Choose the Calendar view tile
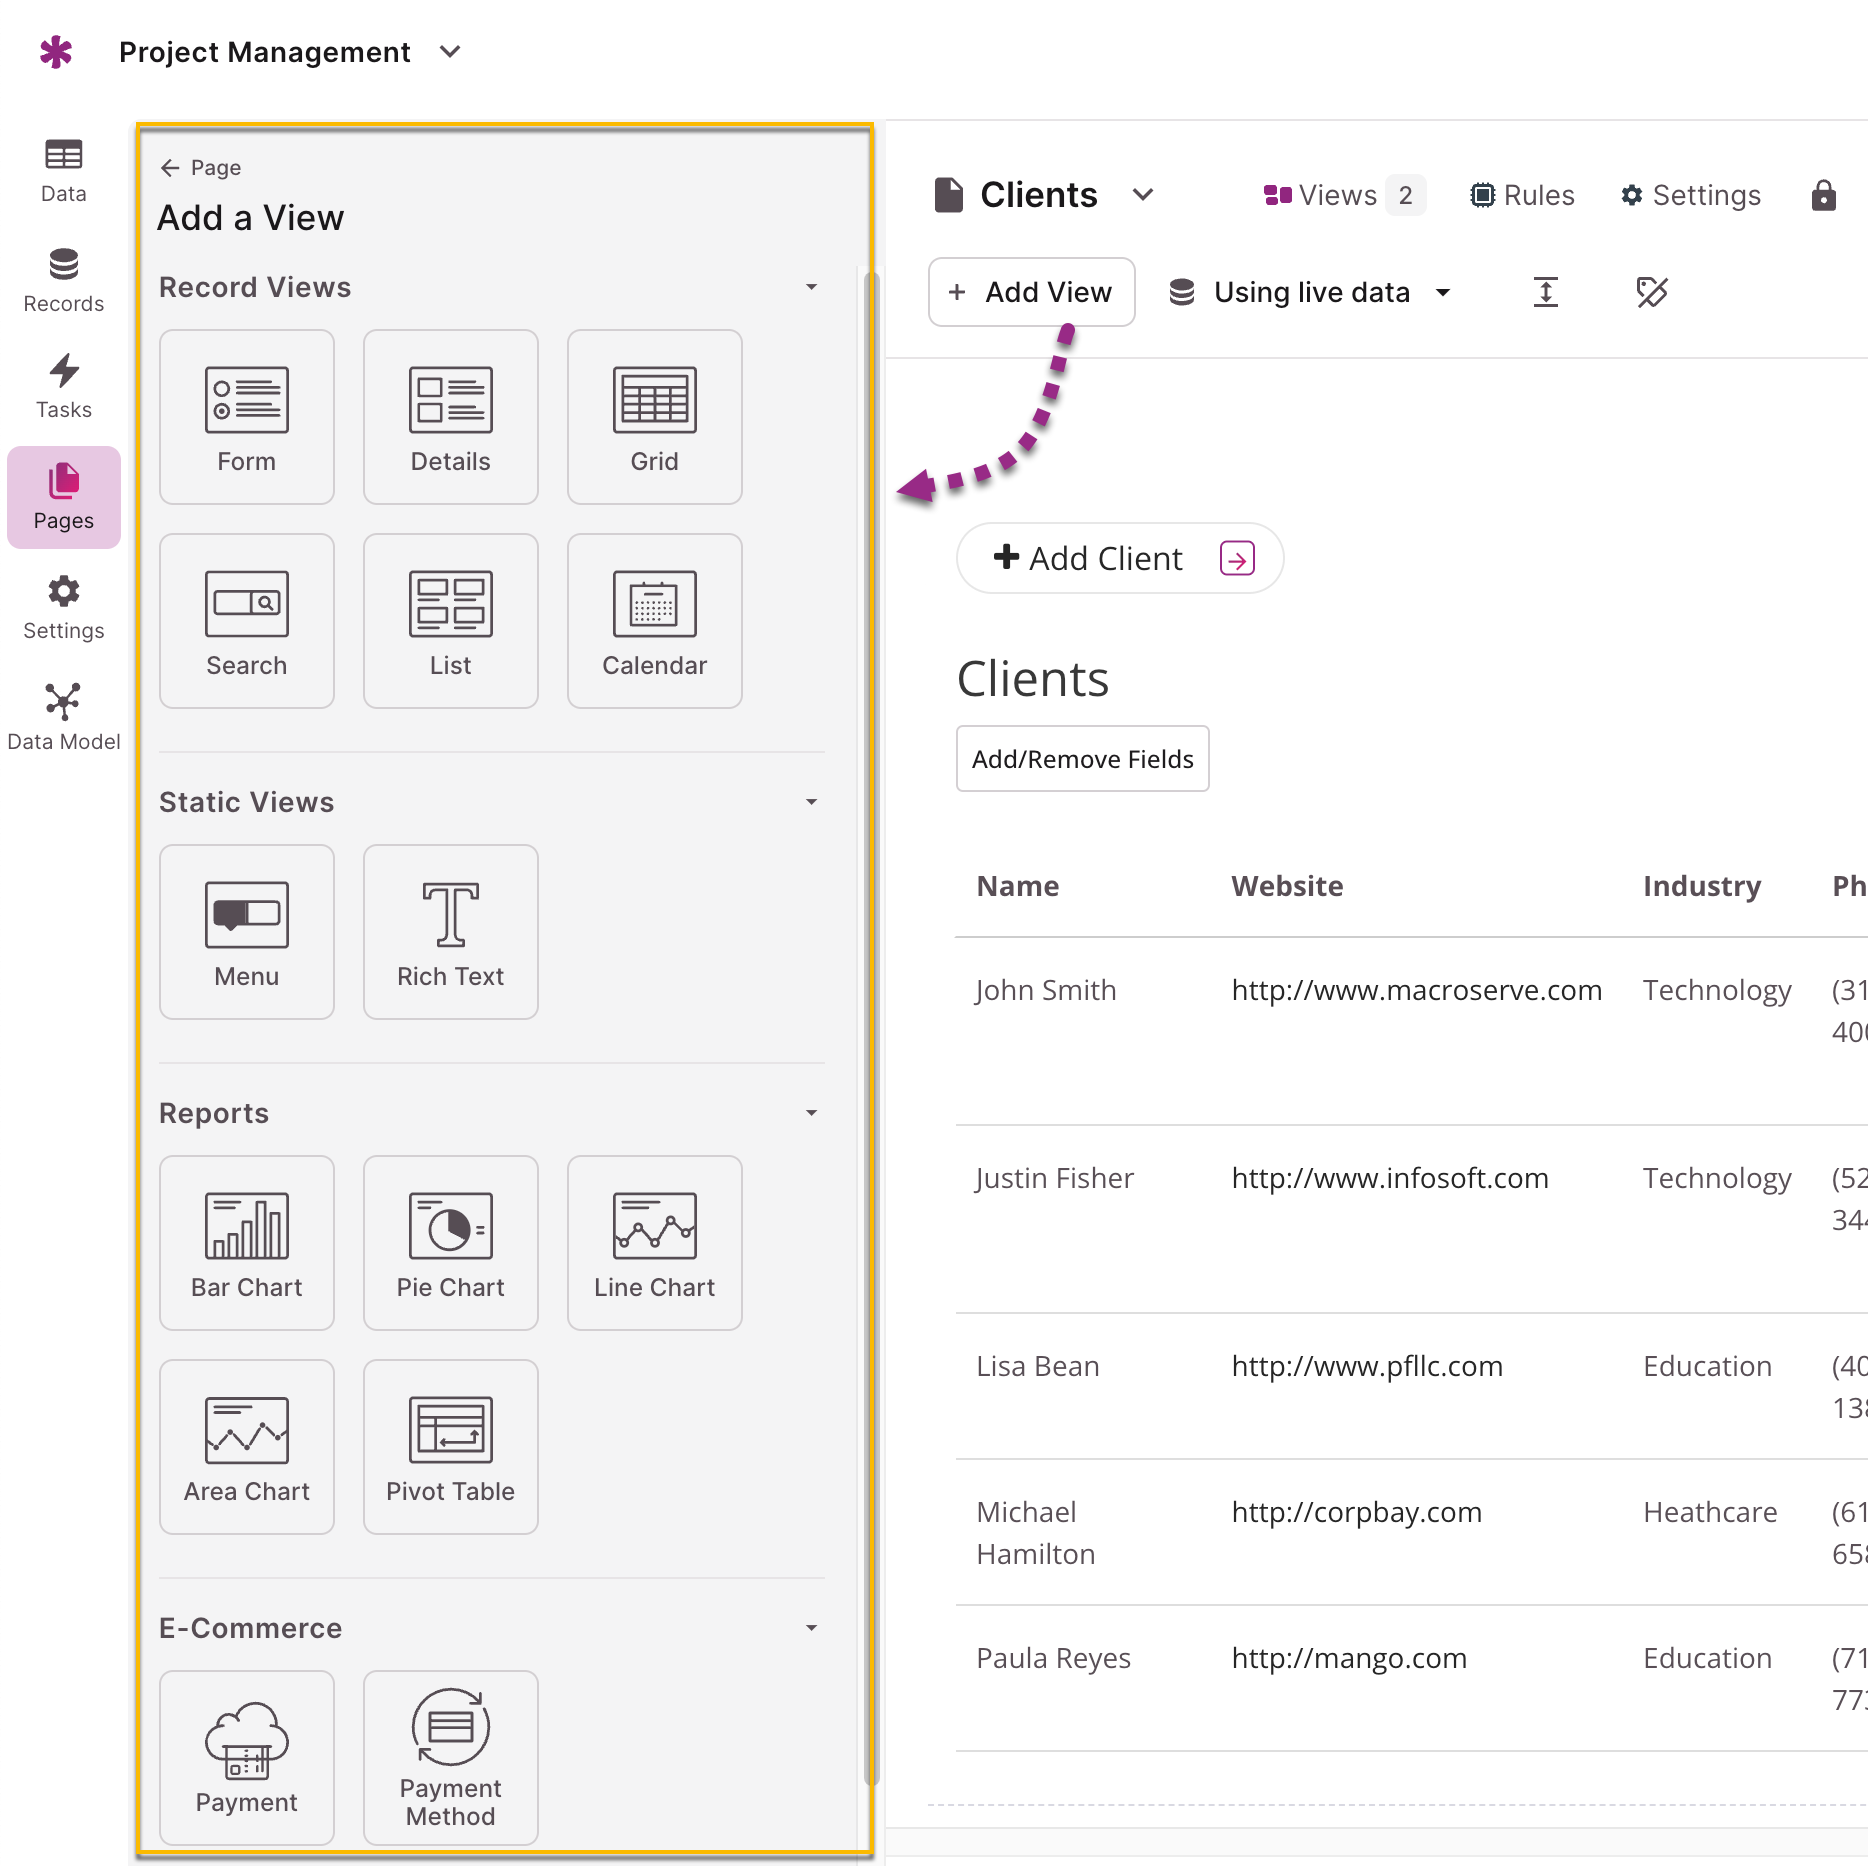This screenshot has height=1866, width=1868. coord(654,621)
